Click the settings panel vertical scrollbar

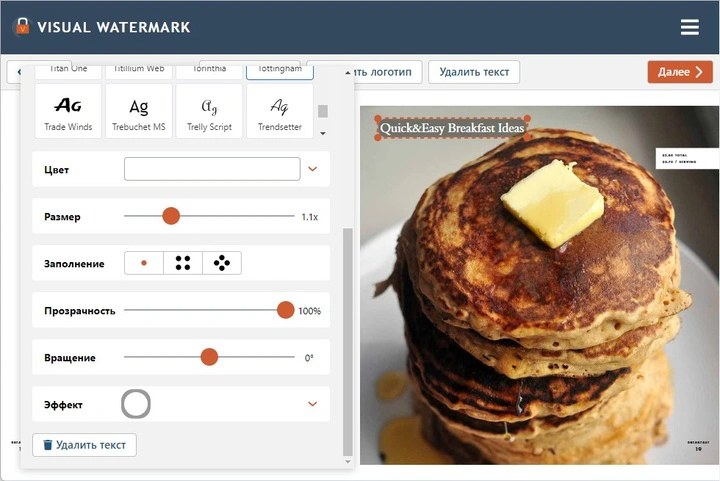(x=348, y=342)
